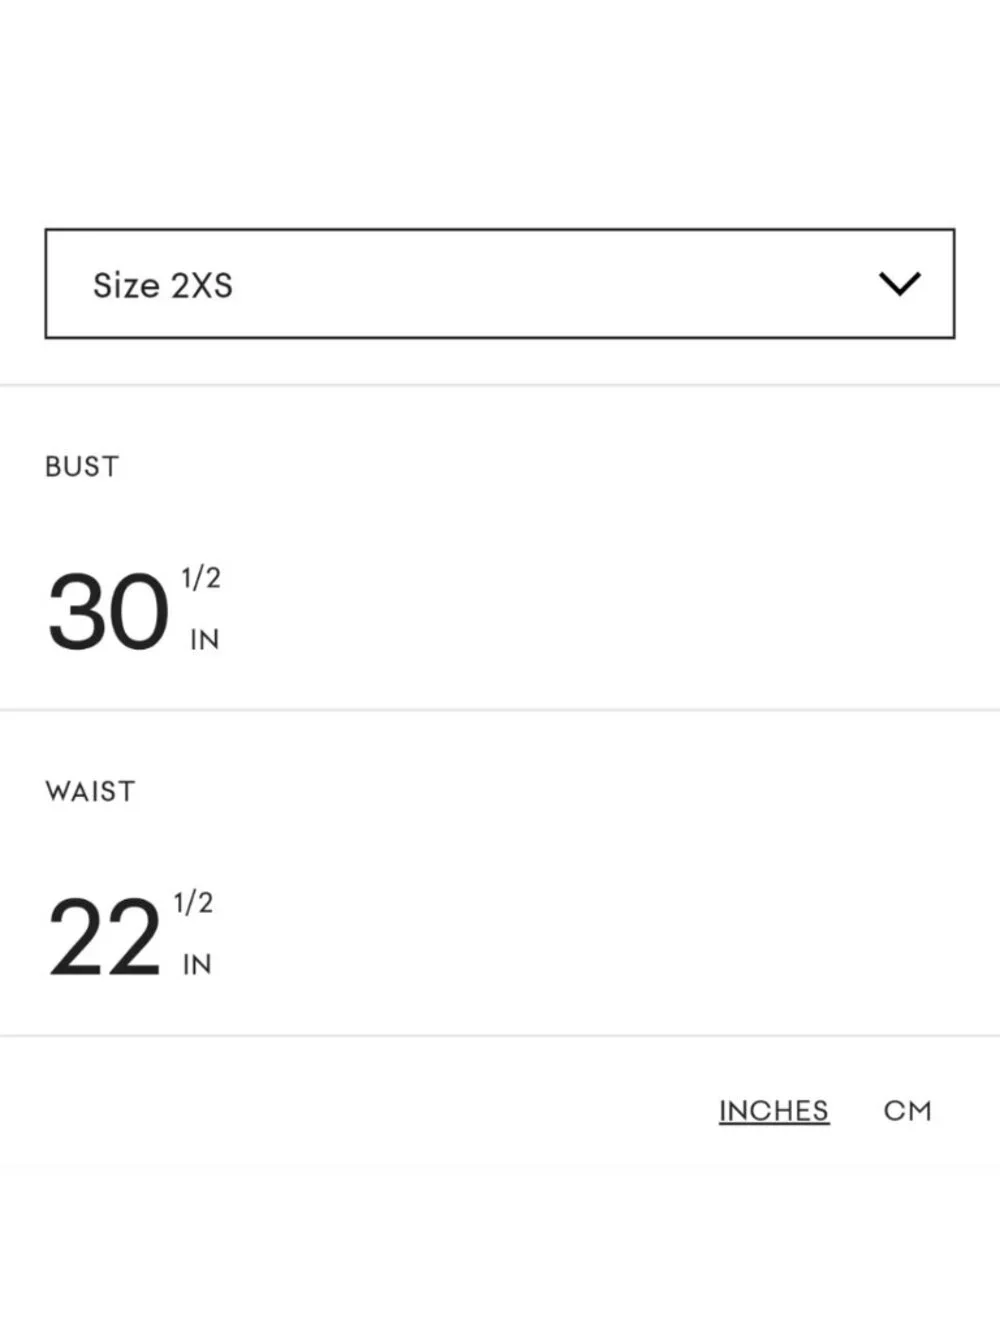Screen dimensions: 1000x1333
Task: Click the digit 3 in bust measurement
Action: [76, 611]
